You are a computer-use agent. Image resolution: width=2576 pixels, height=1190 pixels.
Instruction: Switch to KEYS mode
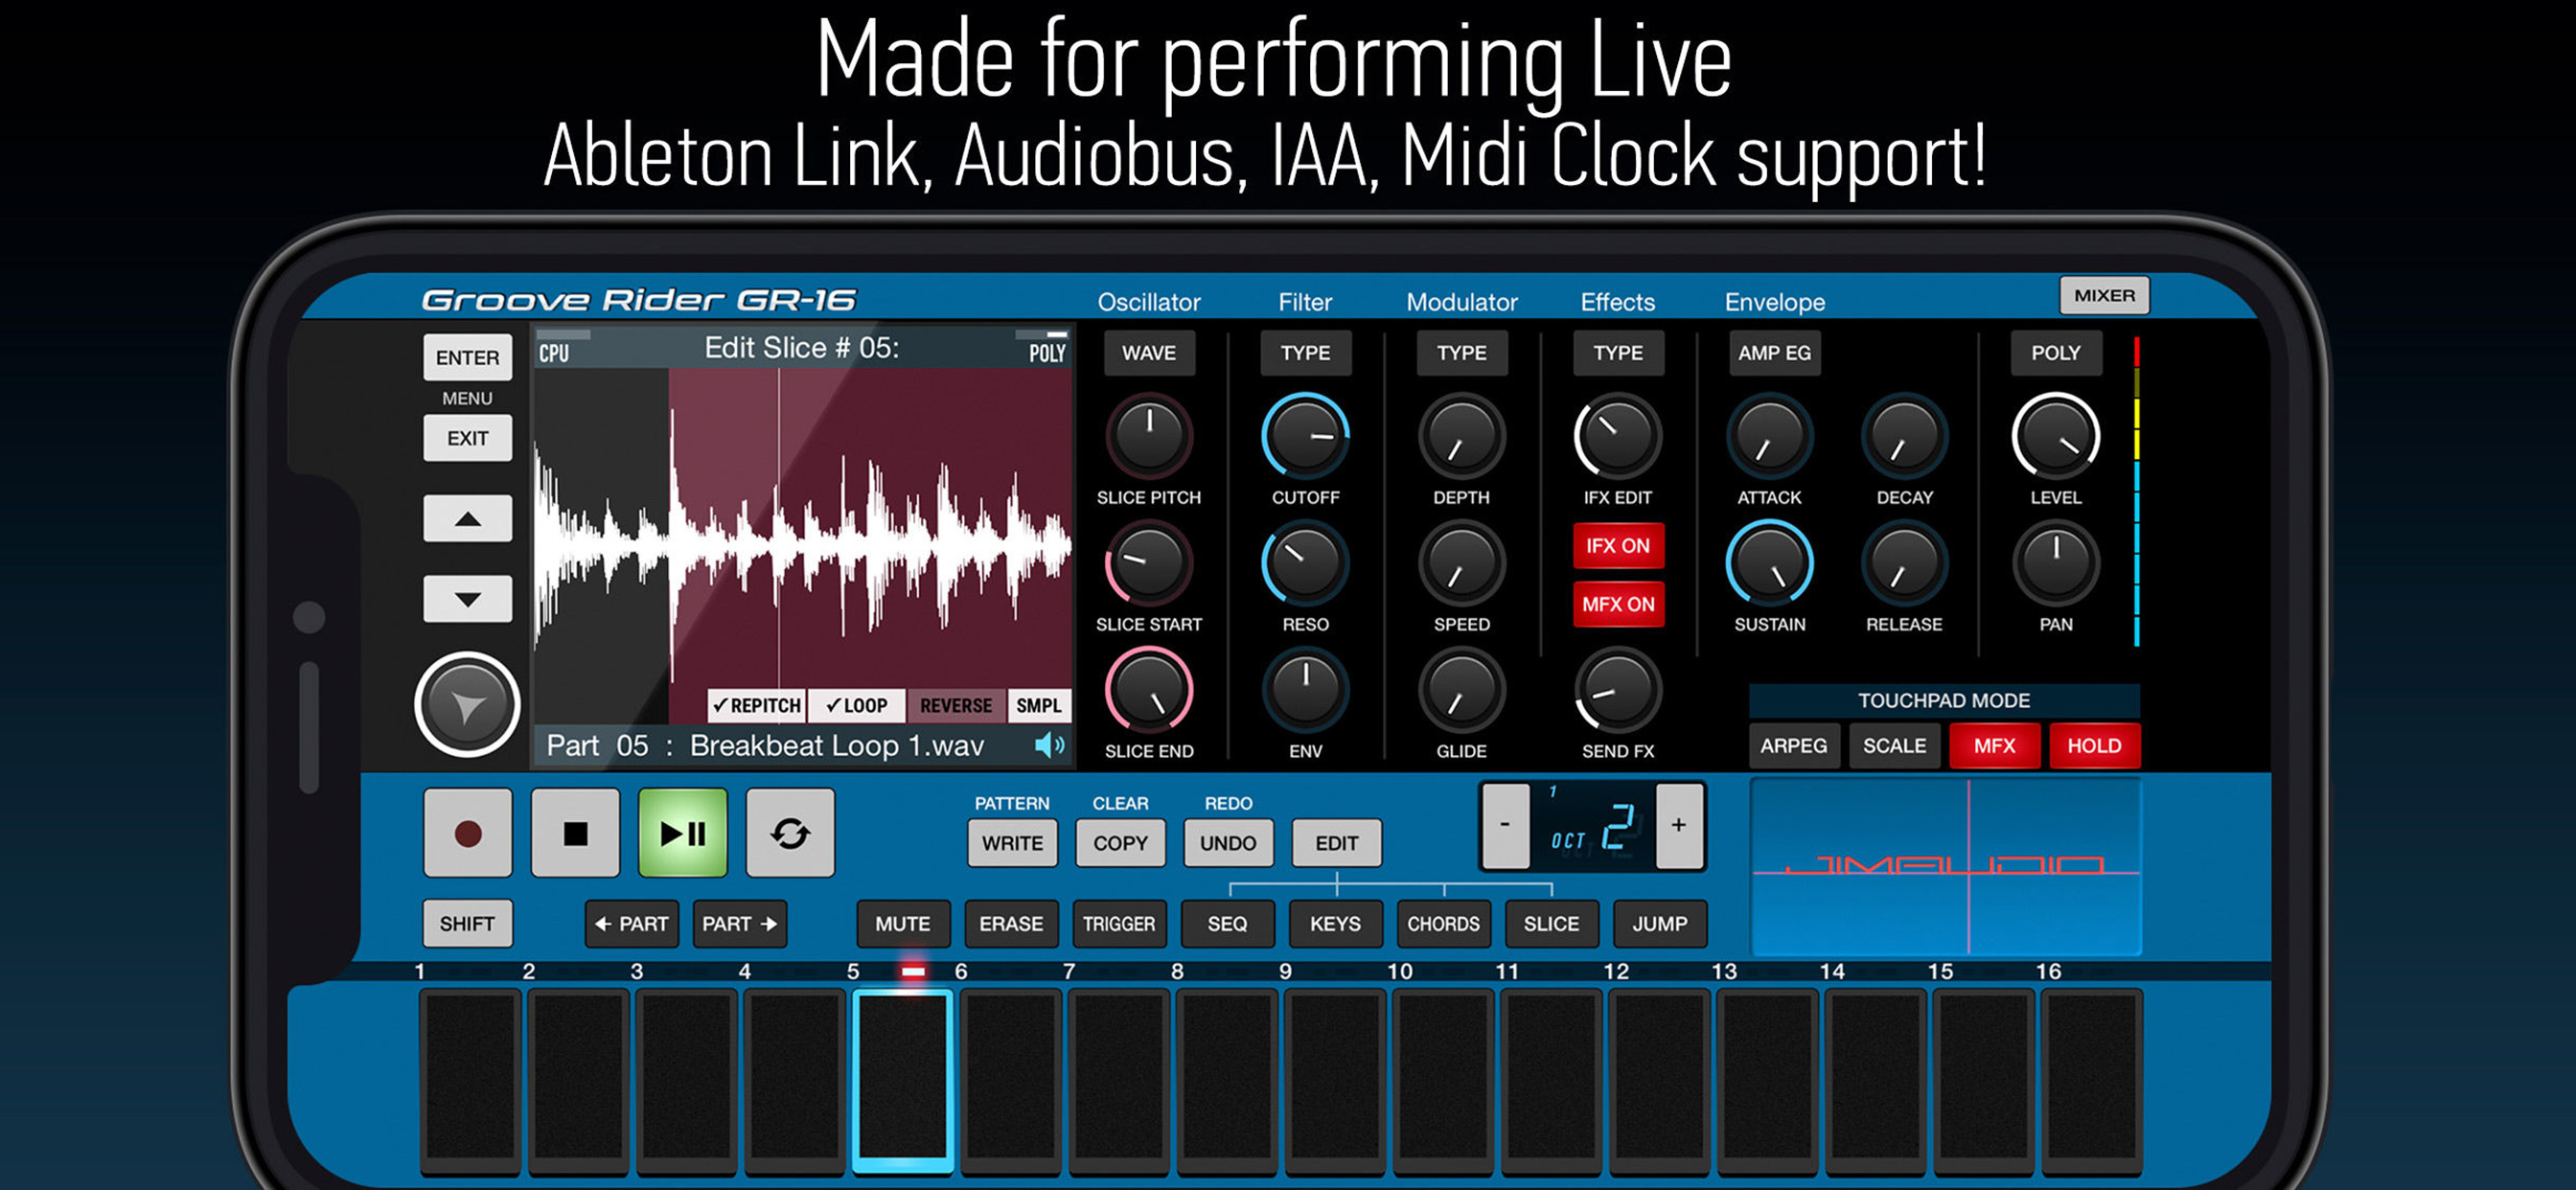[1335, 924]
